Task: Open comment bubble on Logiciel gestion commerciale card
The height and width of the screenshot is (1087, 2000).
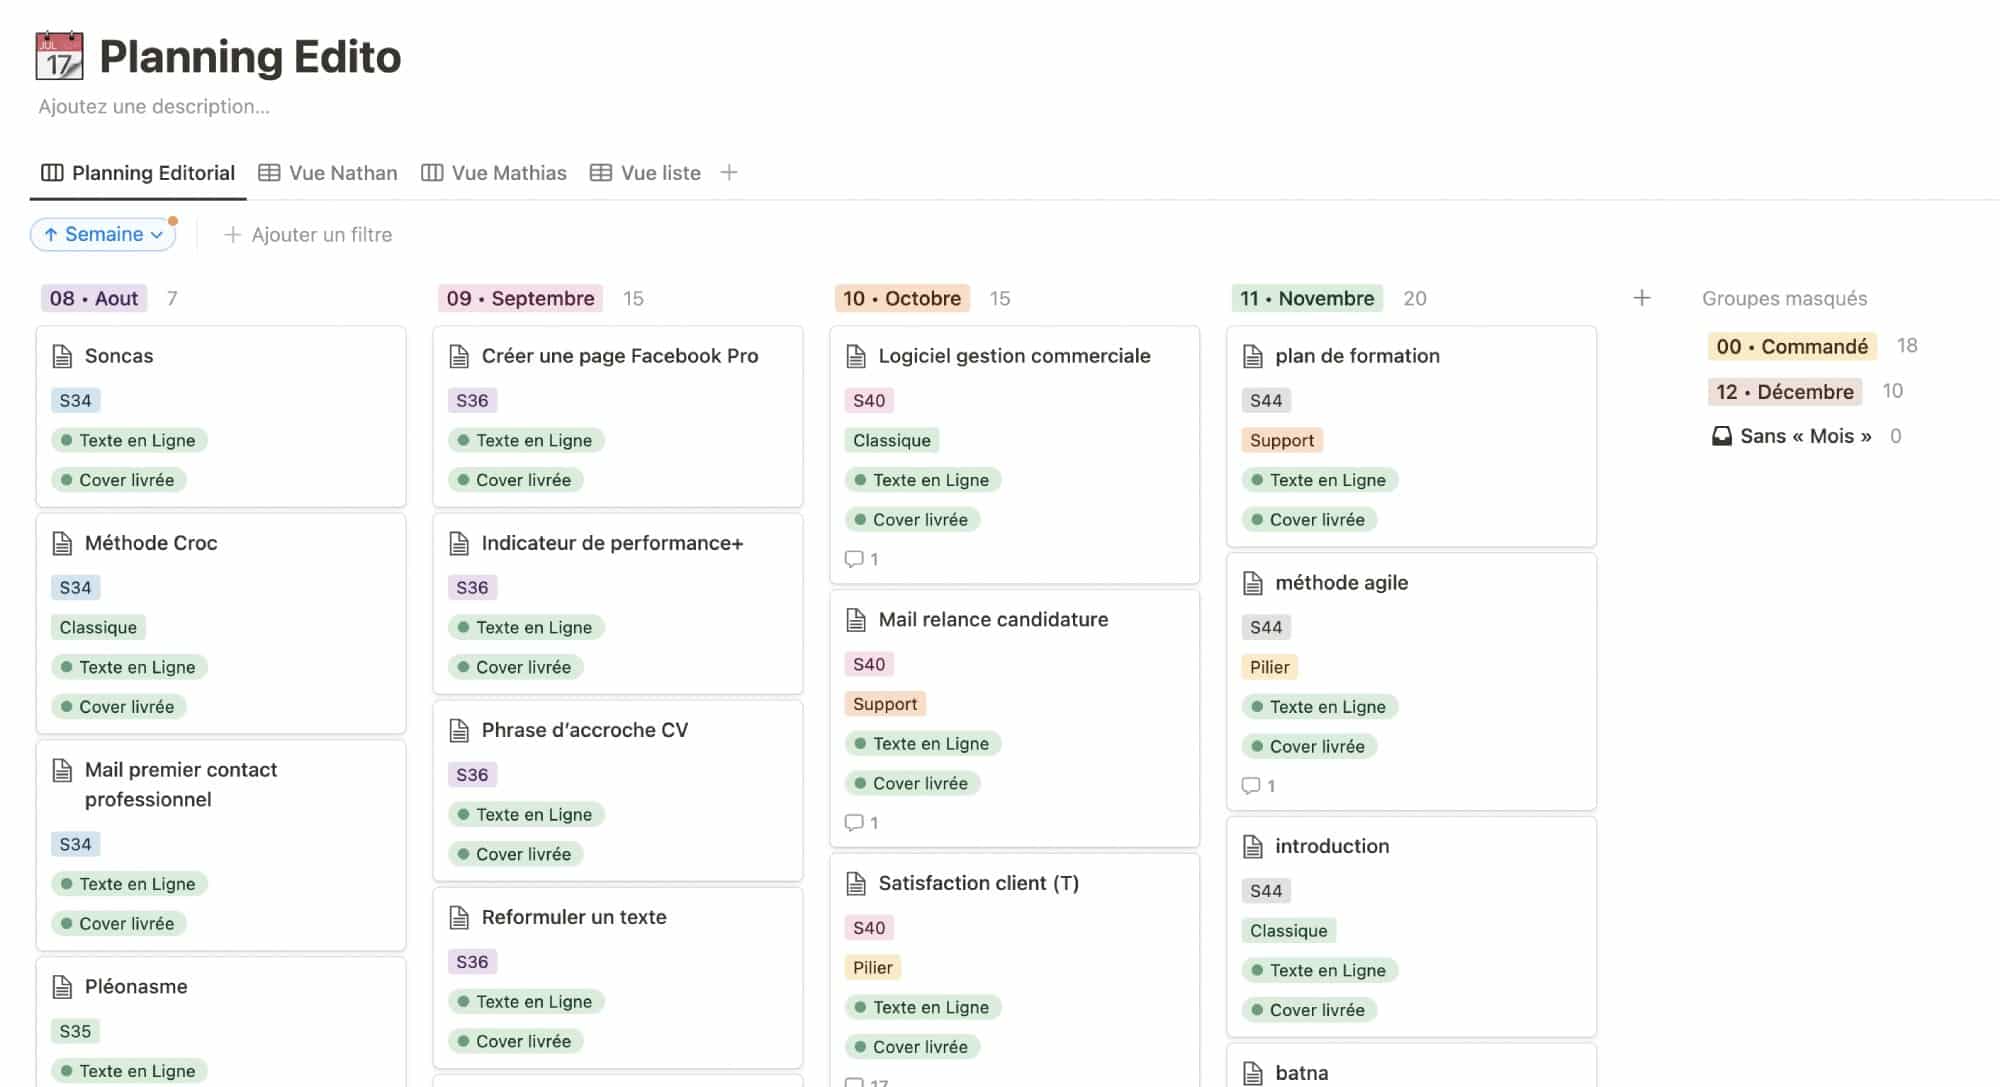Action: pos(855,559)
